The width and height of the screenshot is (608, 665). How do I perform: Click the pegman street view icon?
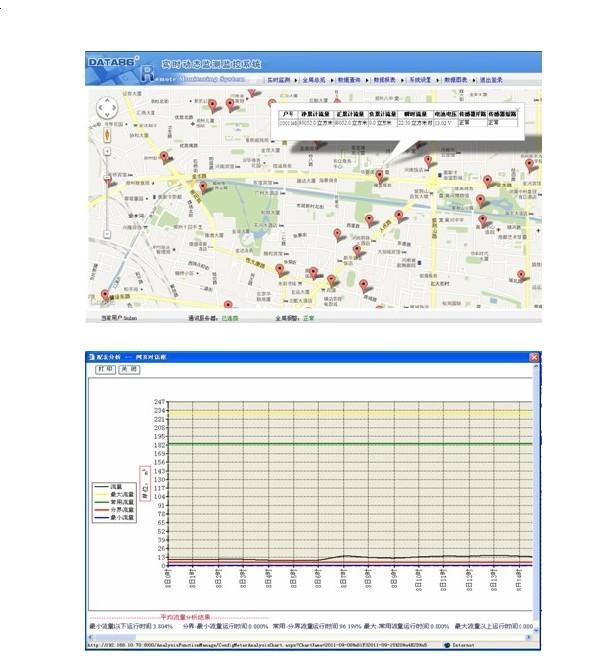pos(106,134)
